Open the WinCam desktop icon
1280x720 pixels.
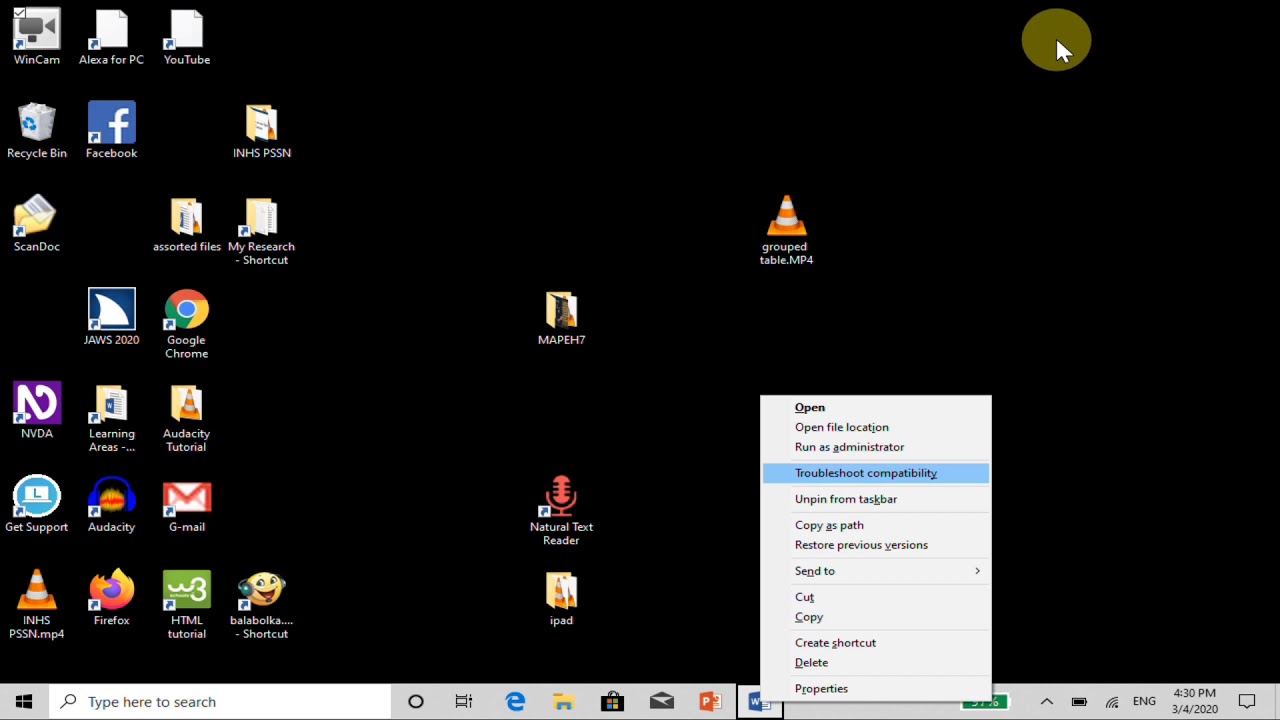36,38
